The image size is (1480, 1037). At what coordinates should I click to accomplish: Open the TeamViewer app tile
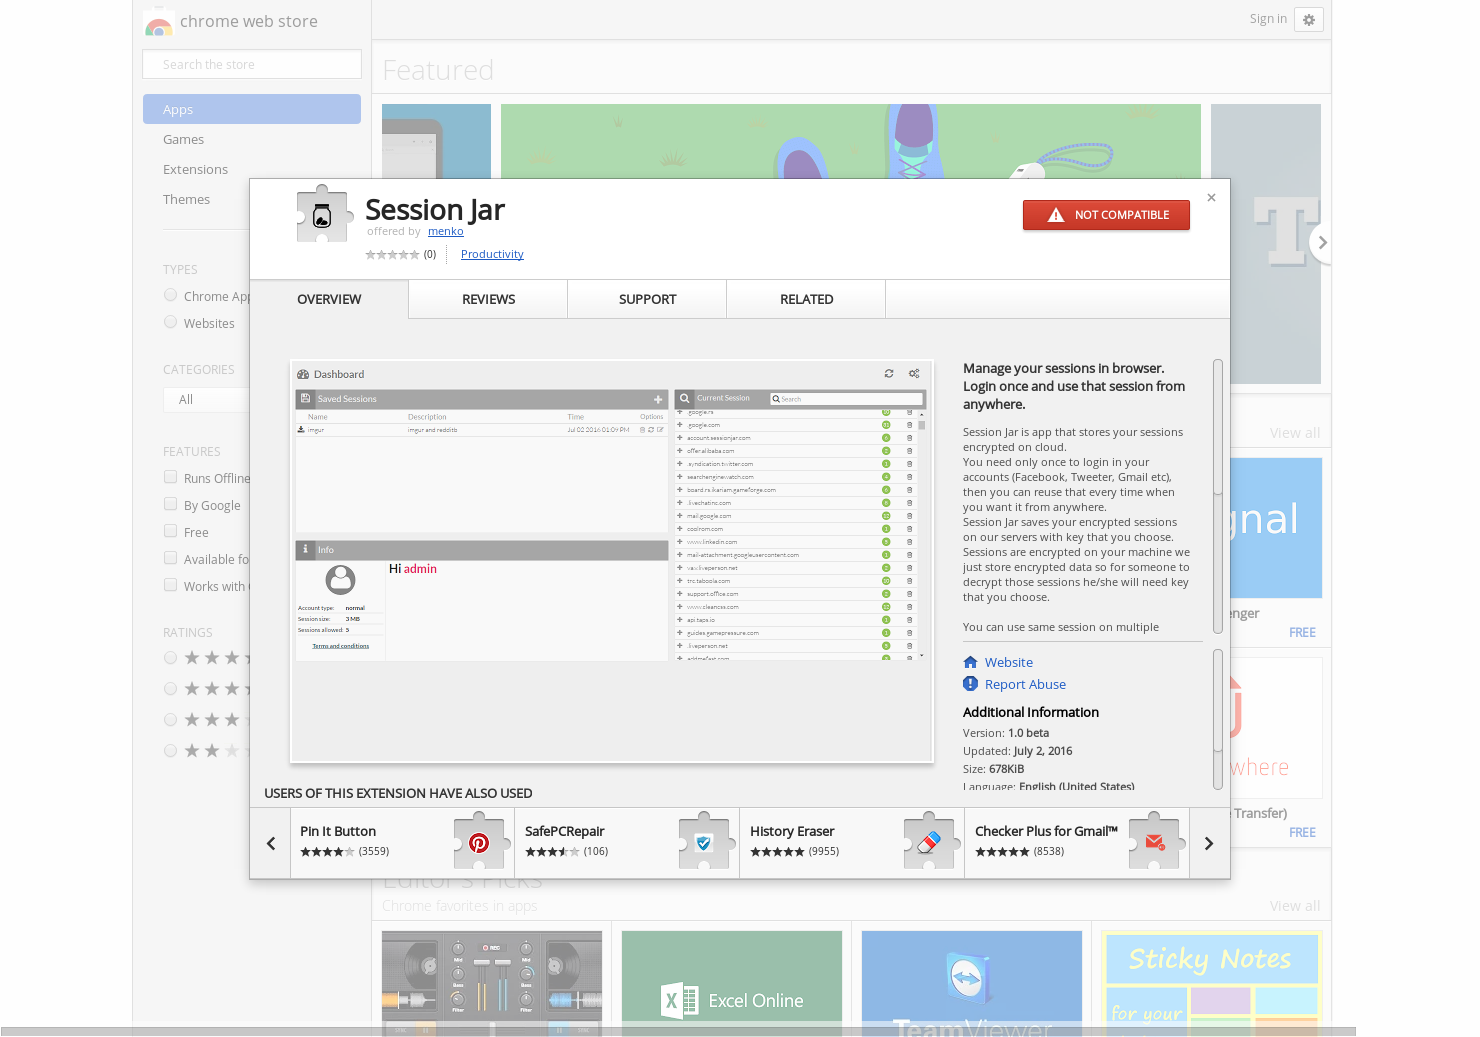(972, 983)
